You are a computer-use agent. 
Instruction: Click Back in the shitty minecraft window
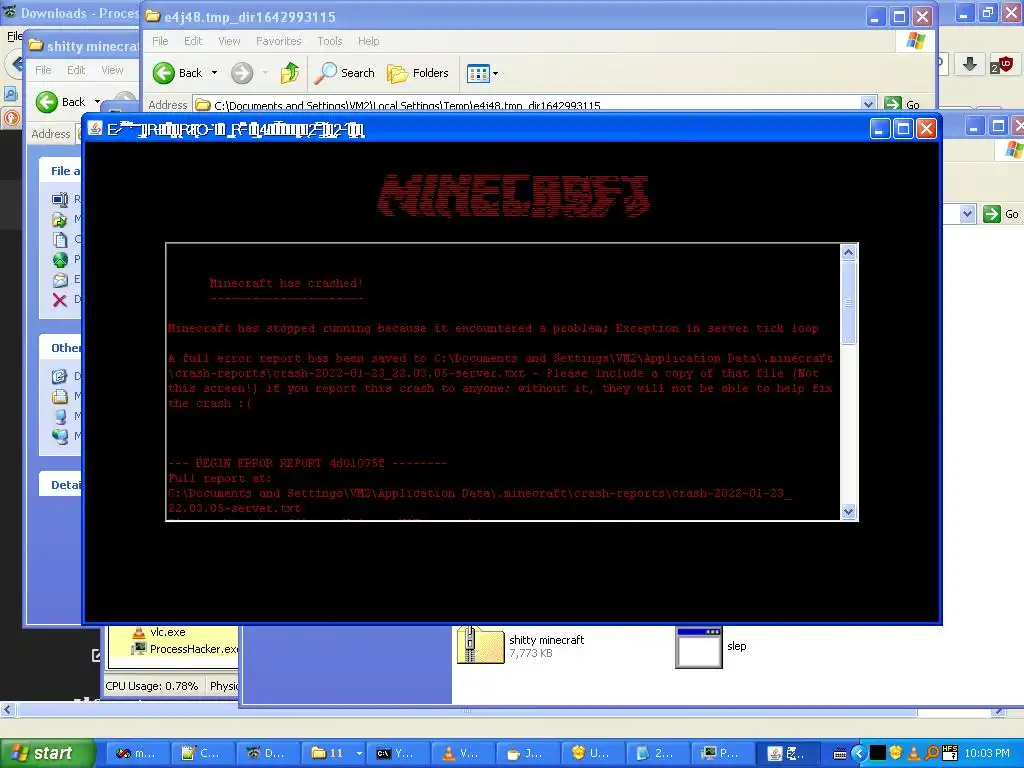click(61, 102)
